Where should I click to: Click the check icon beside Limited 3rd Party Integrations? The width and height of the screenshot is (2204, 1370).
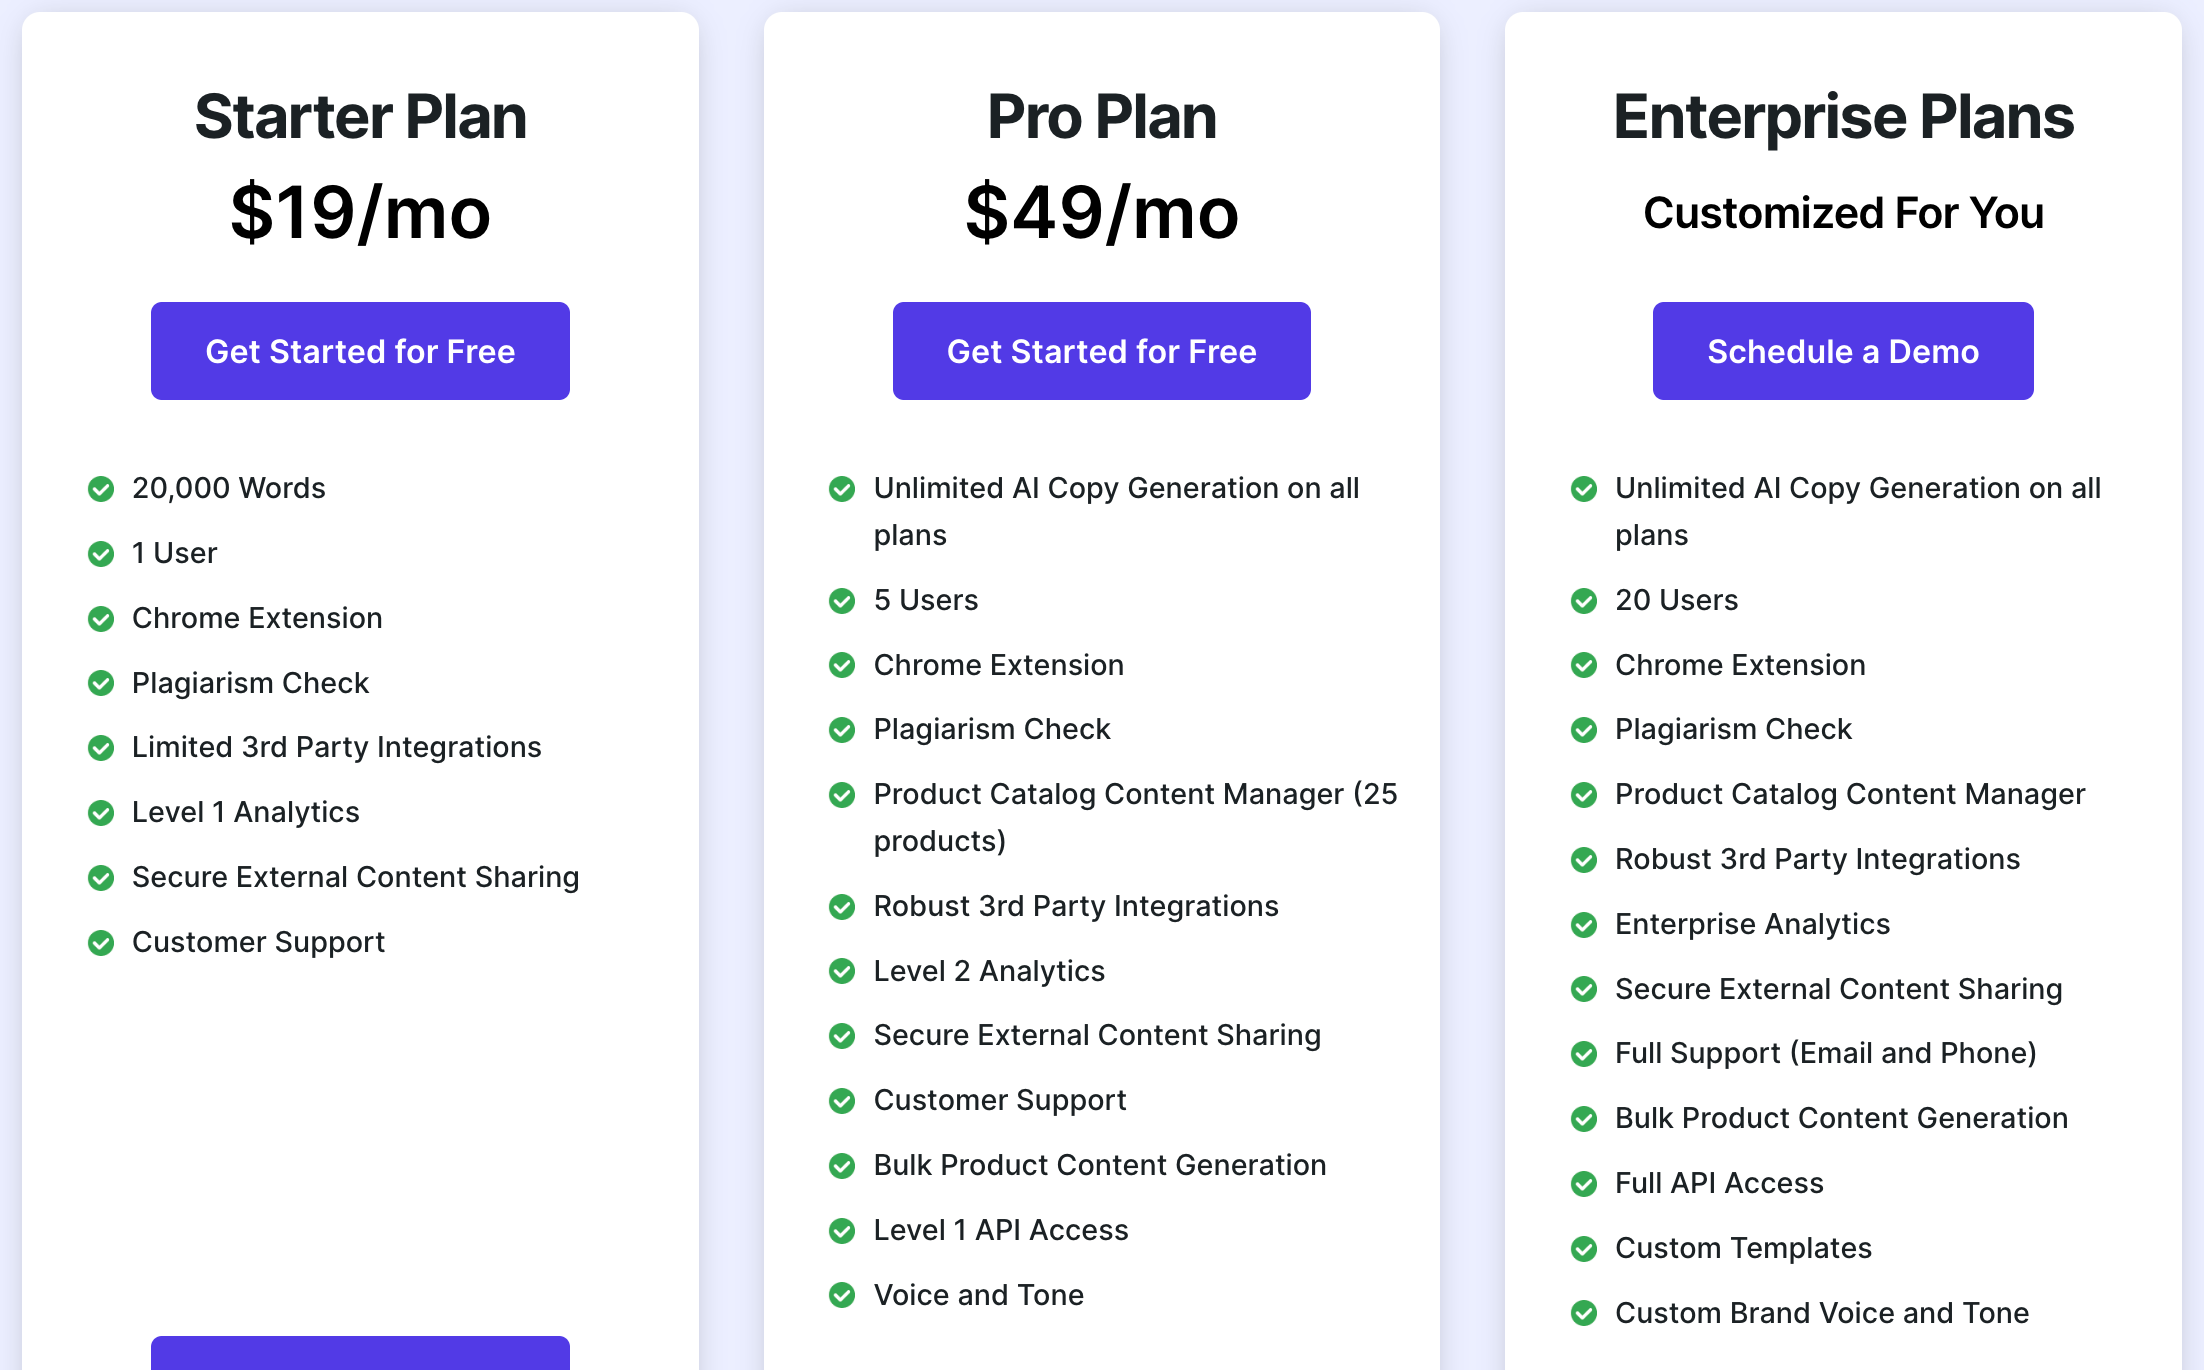(101, 748)
